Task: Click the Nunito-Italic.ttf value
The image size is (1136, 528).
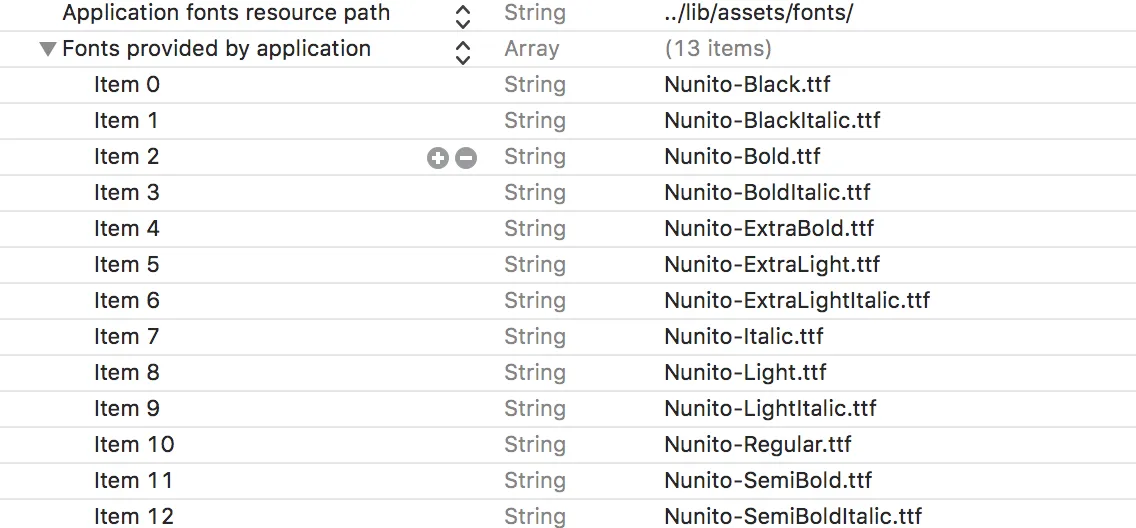Action: (x=743, y=337)
